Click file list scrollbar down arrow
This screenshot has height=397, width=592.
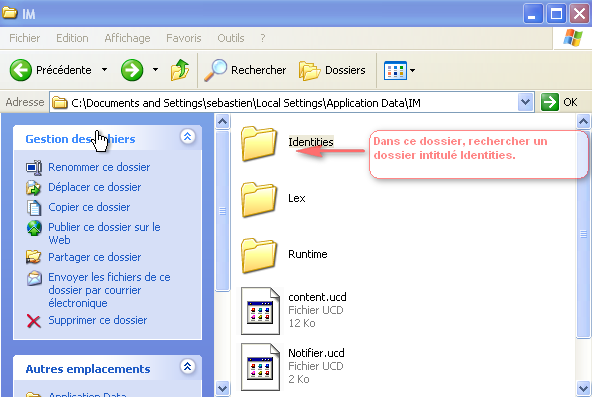(583, 388)
